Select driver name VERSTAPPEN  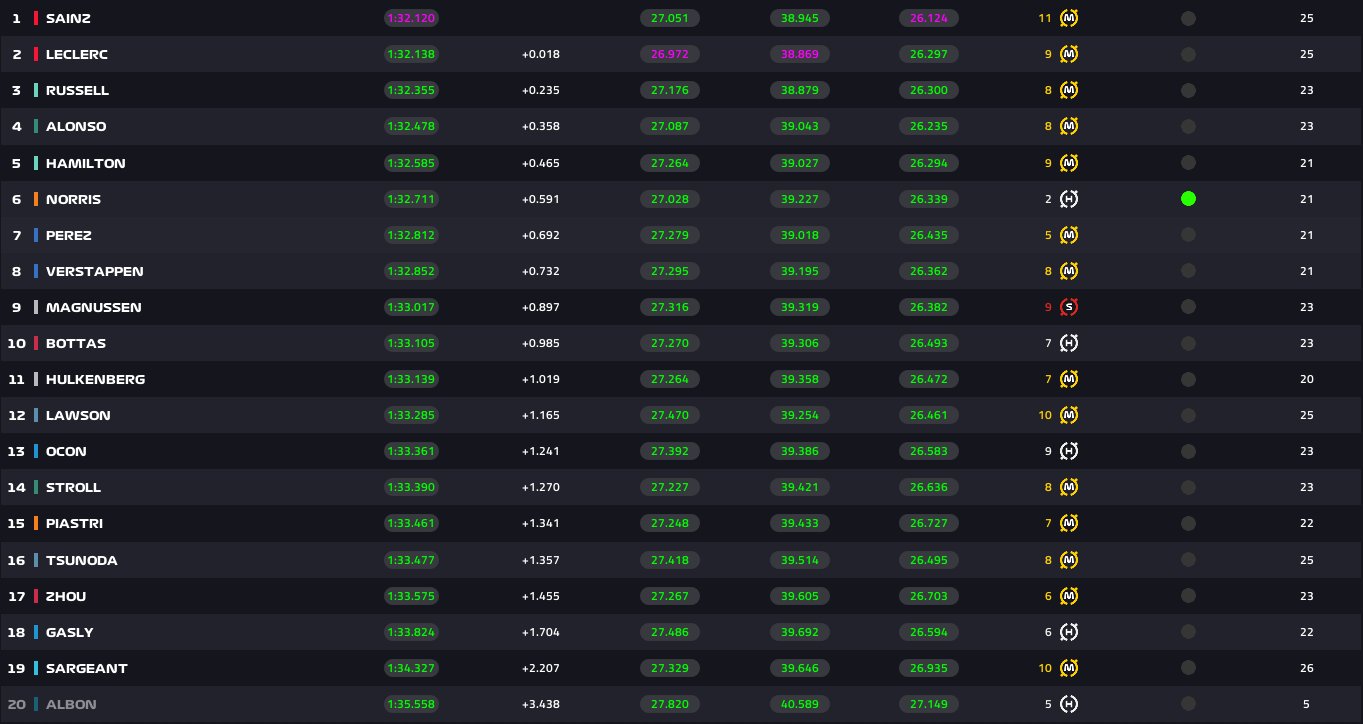point(95,271)
